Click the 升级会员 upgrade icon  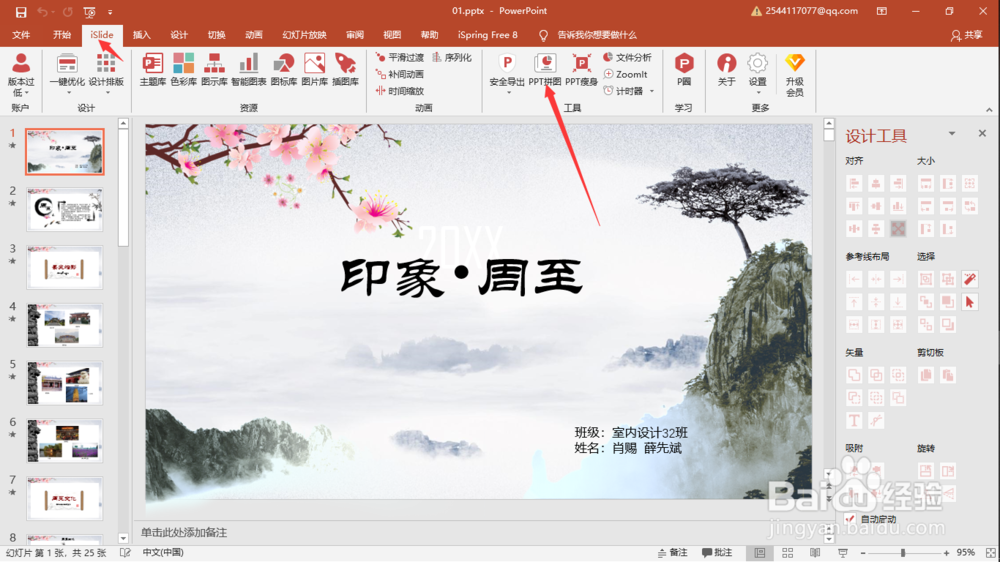click(x=795, y=74)
